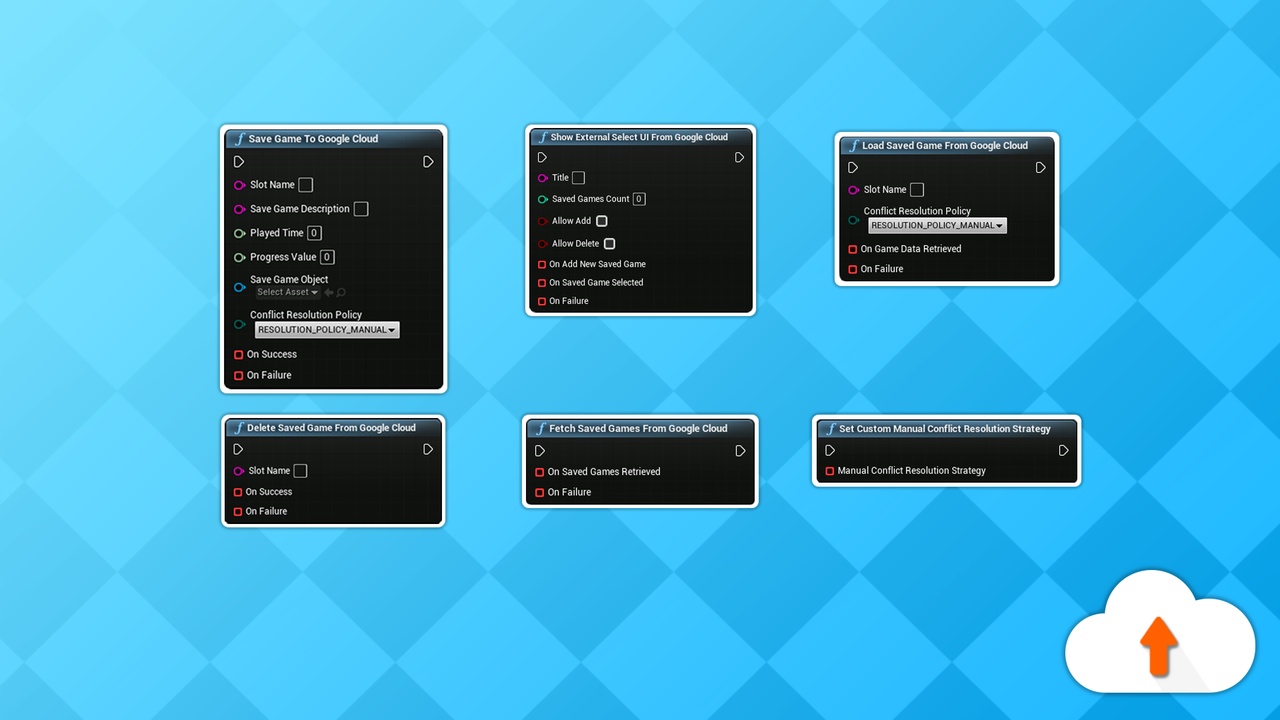
Task: Select Fetch Saved Games From Google Cloud title
Action: point(638,429)
